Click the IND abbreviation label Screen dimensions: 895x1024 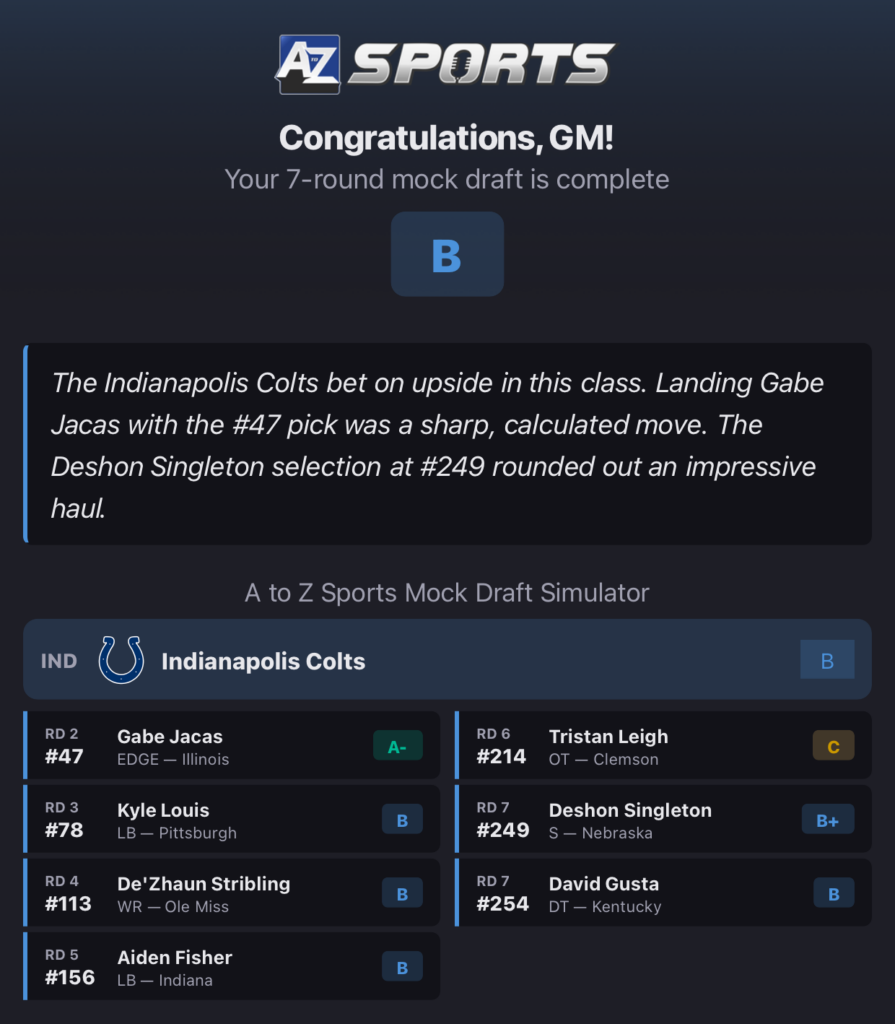[59, 659]
